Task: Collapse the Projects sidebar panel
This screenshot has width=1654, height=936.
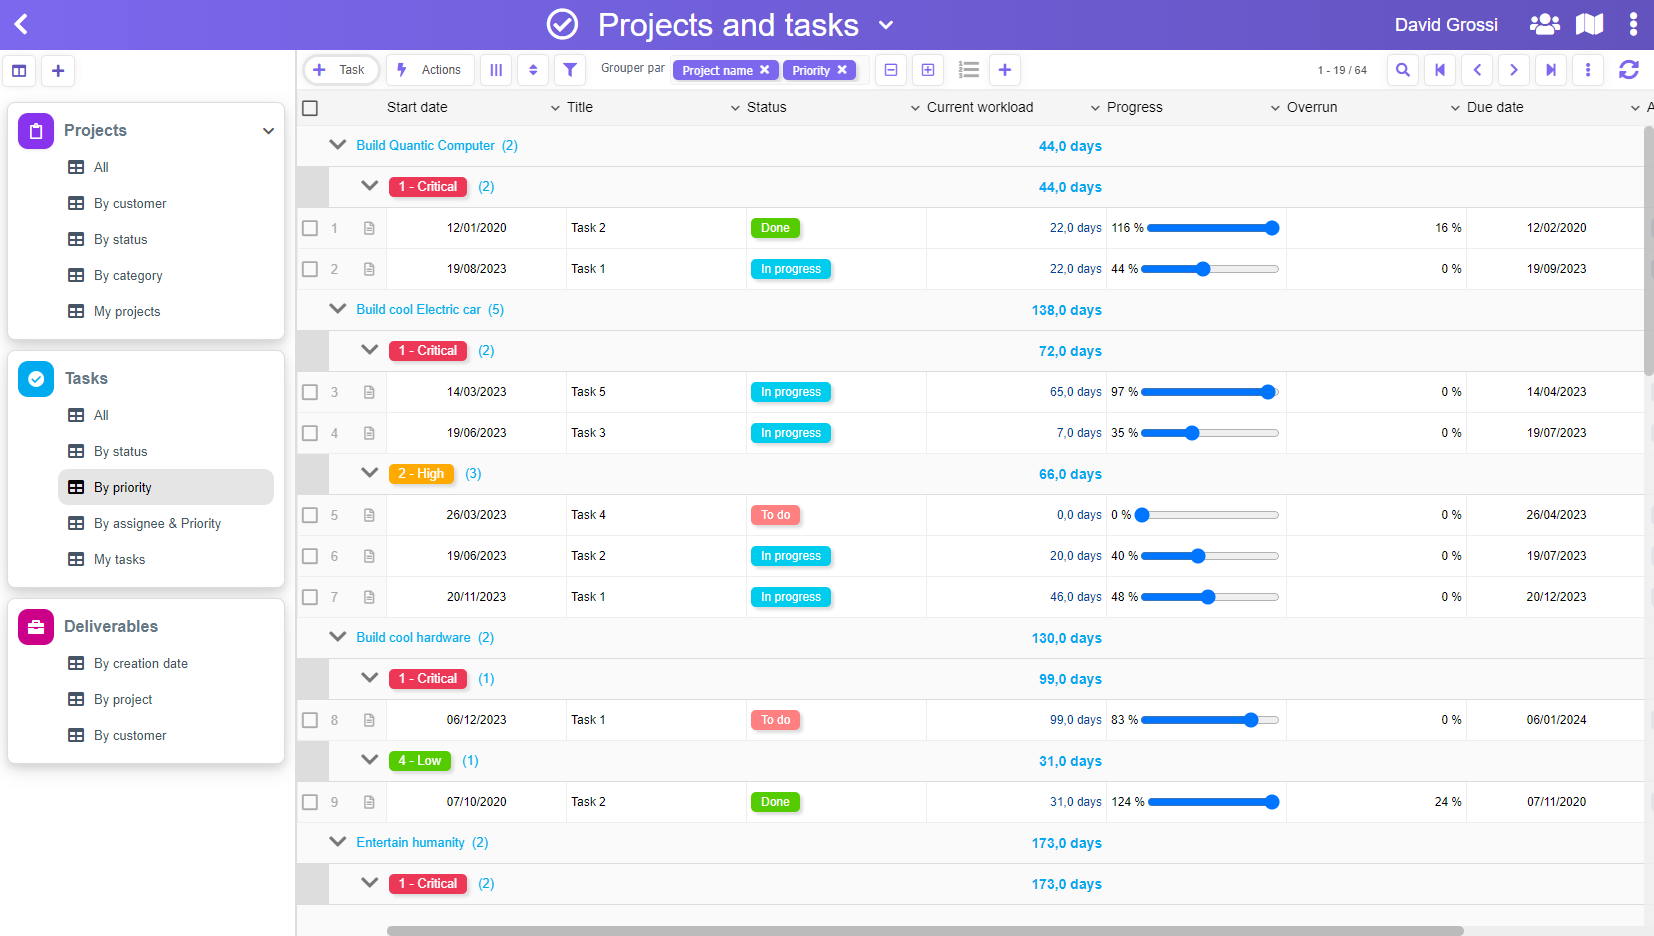Action: tap(268, 131)
